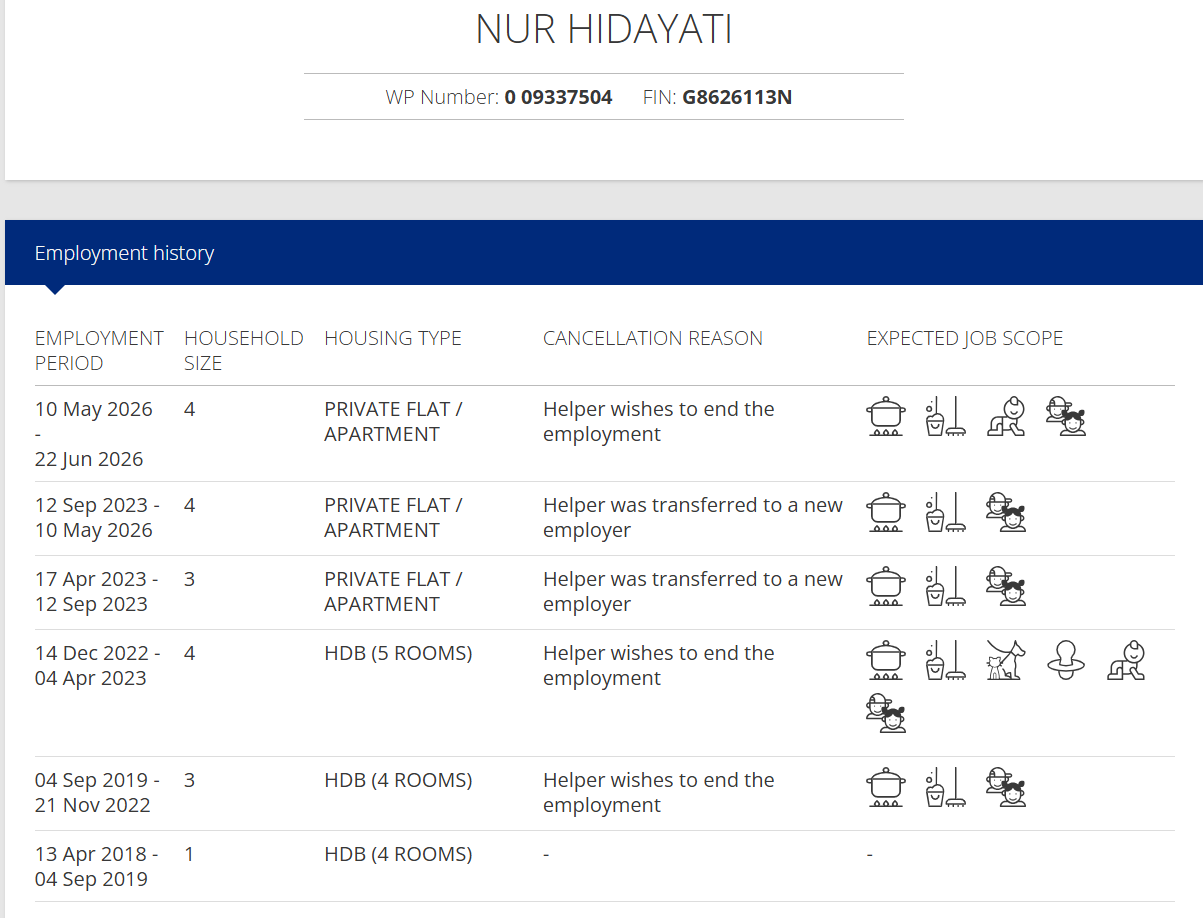The image size is (1203, 918).
Task: Click HDB (4 ROOMS) in the 13 Apr 2018 row
Action: tap(398, 854)
